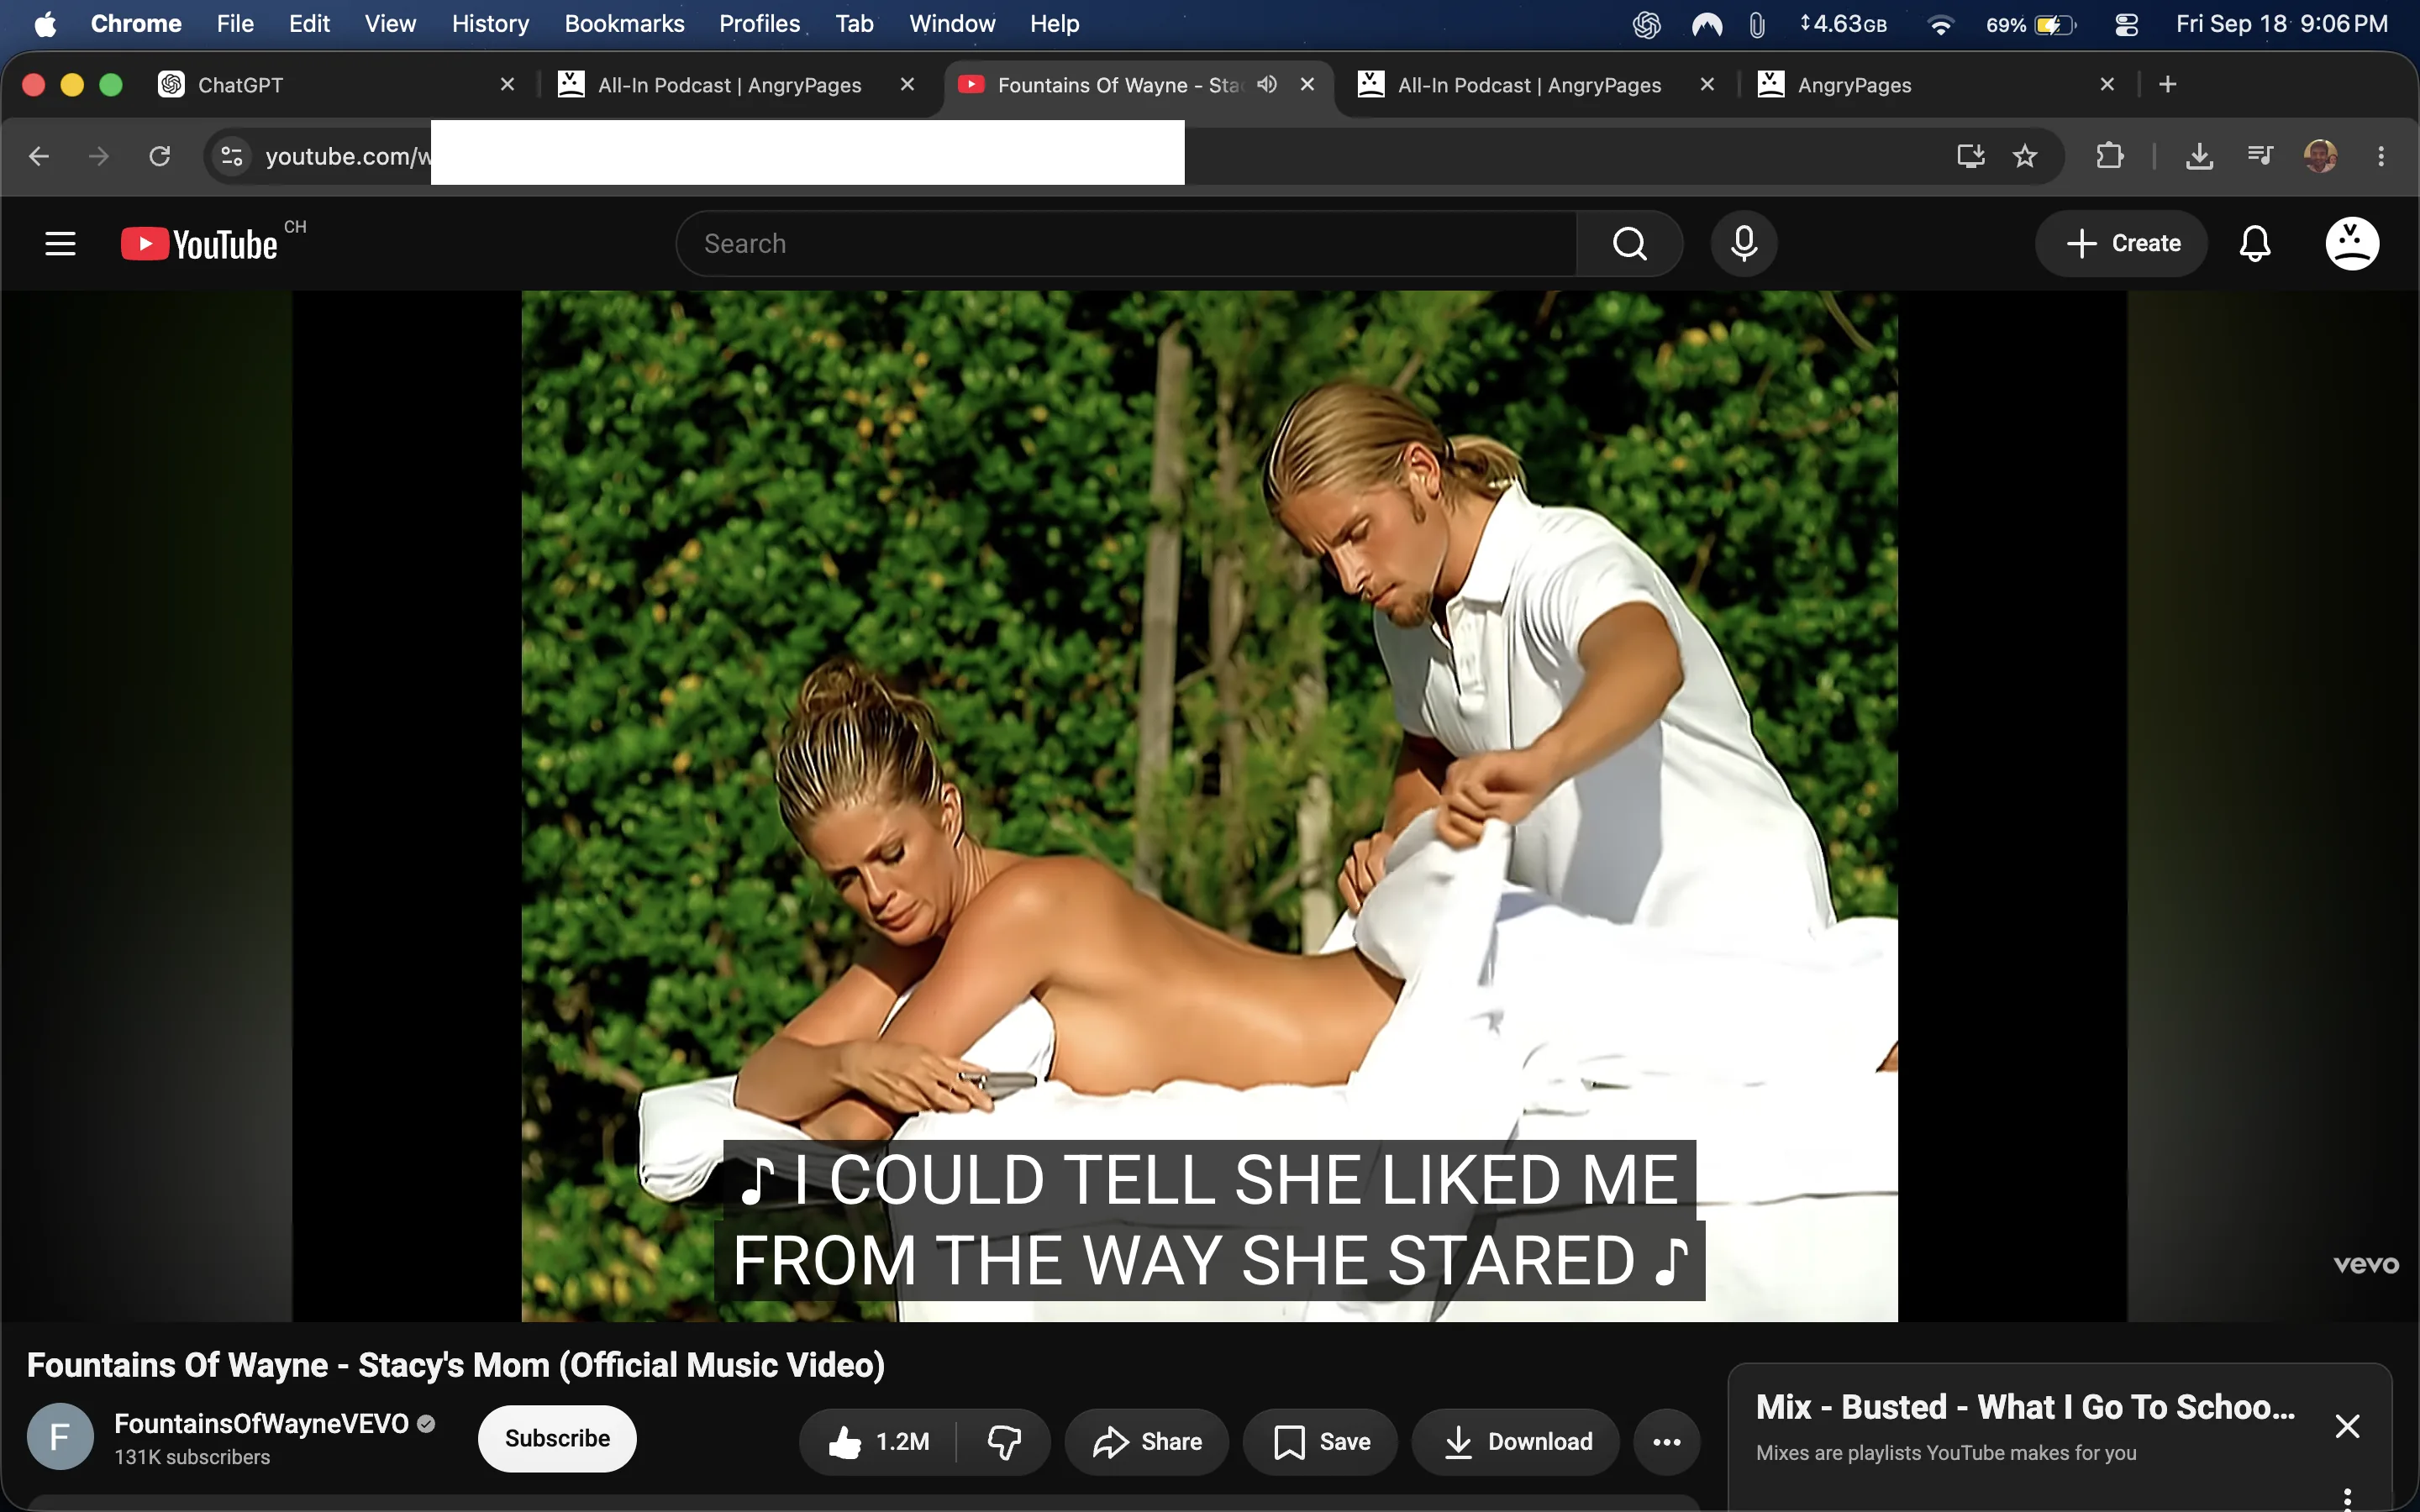Open the Chrome three-dot menu
The height and width of the screenshot is (1512, 2420).
click(x=2381, y=156)
